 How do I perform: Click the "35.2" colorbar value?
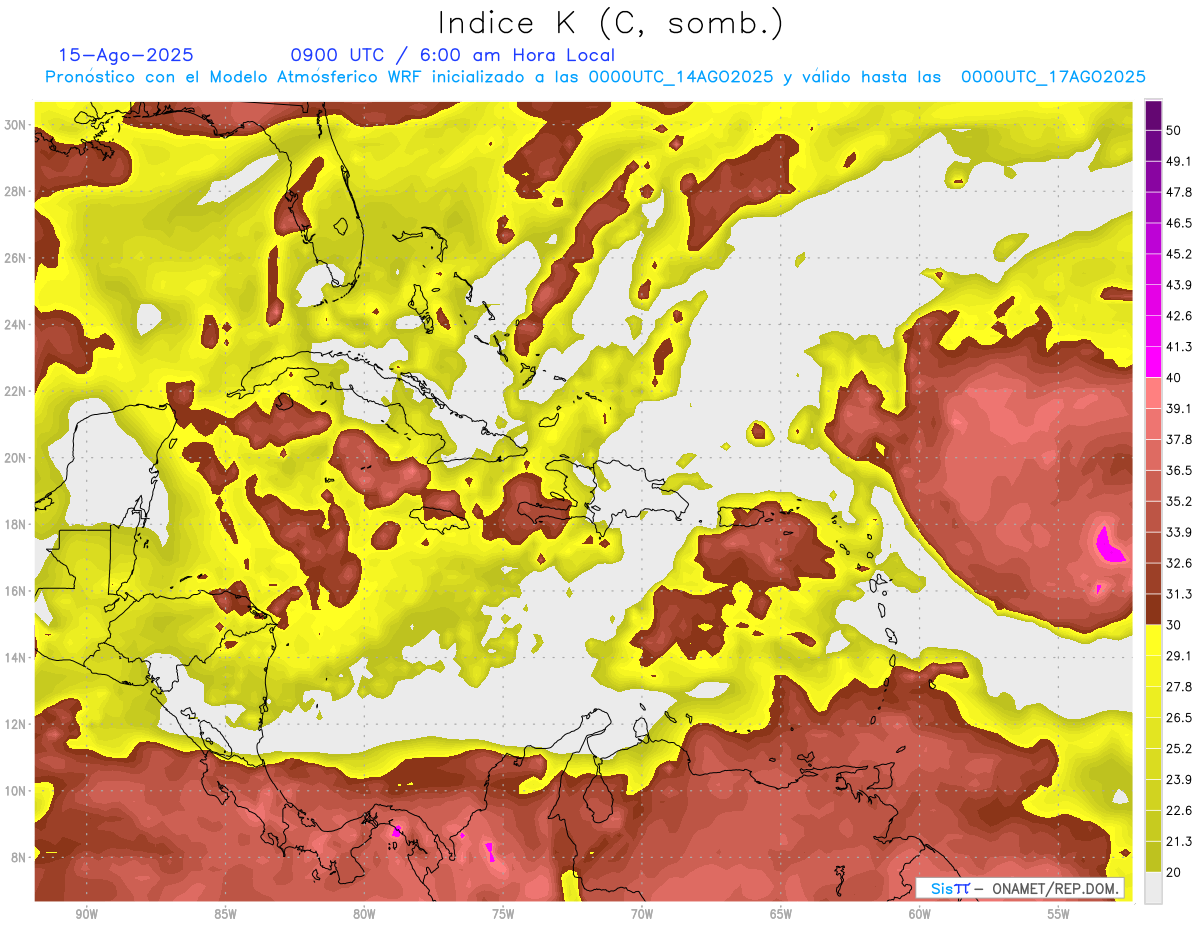tap(1178, 501)
